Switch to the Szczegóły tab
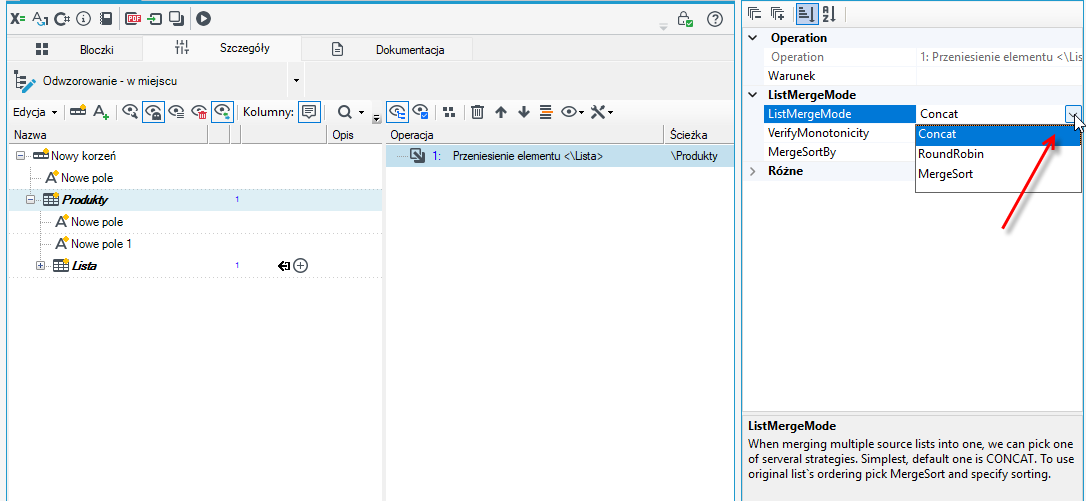The height and width of the screenshot is (501, 1086). point(222,49)
